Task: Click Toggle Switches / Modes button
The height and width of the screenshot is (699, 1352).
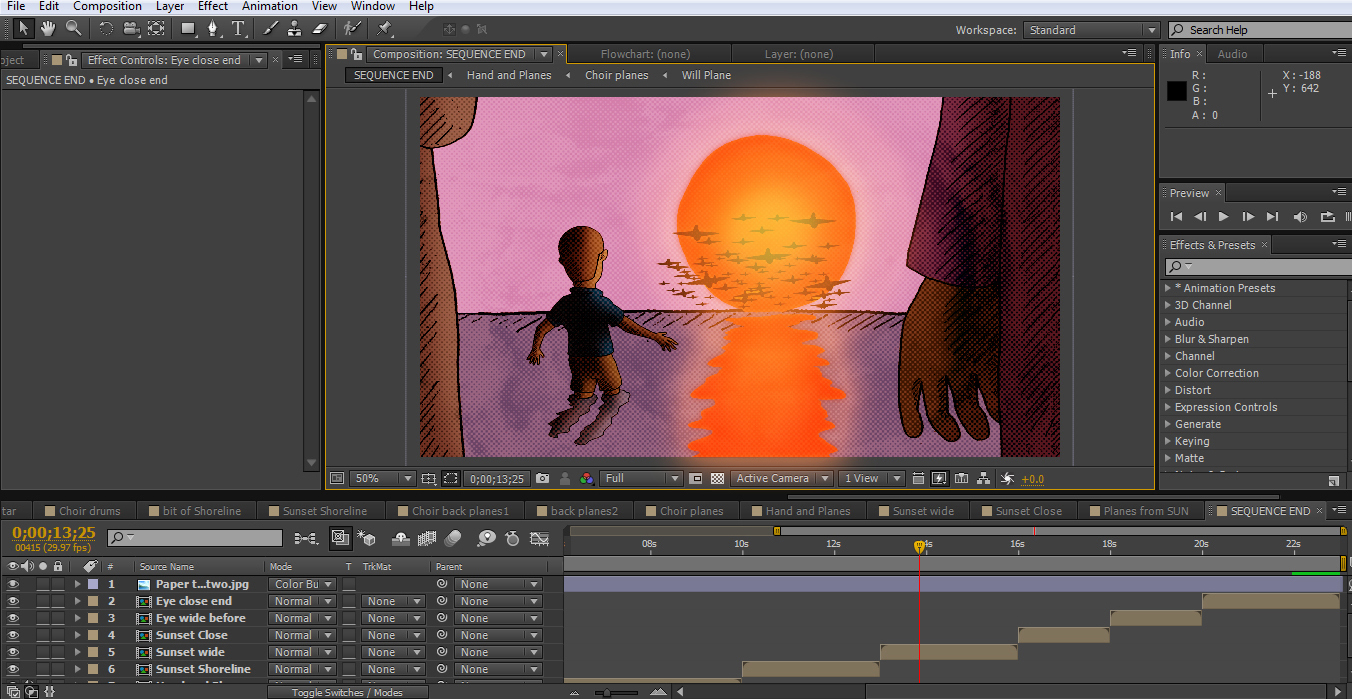Action: click(x=347, y=692)
